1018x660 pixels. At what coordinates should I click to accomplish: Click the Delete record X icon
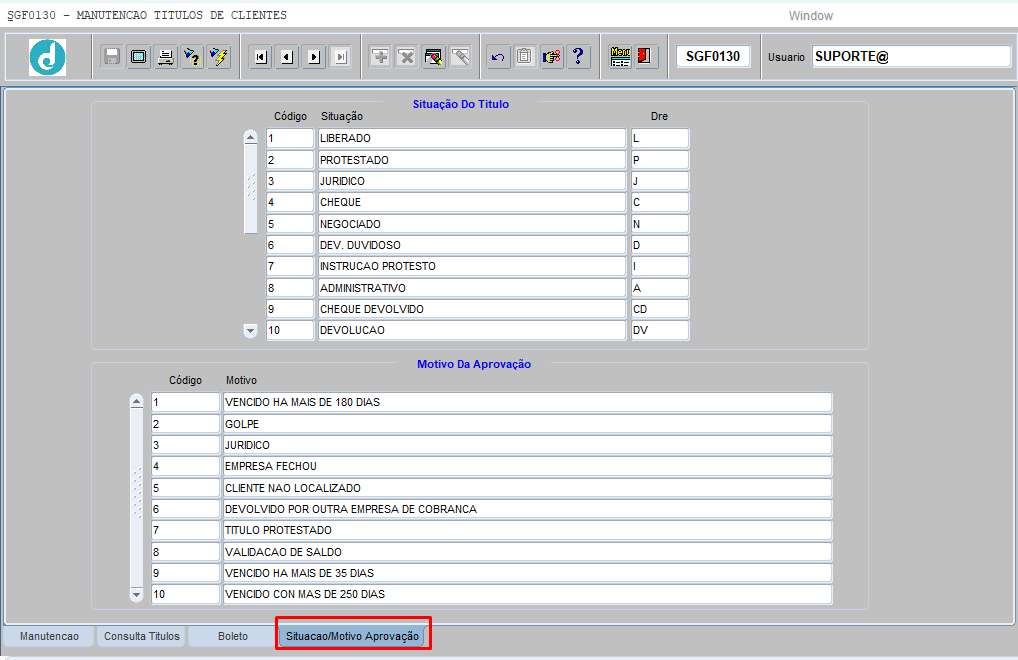(x=407, y=57)
